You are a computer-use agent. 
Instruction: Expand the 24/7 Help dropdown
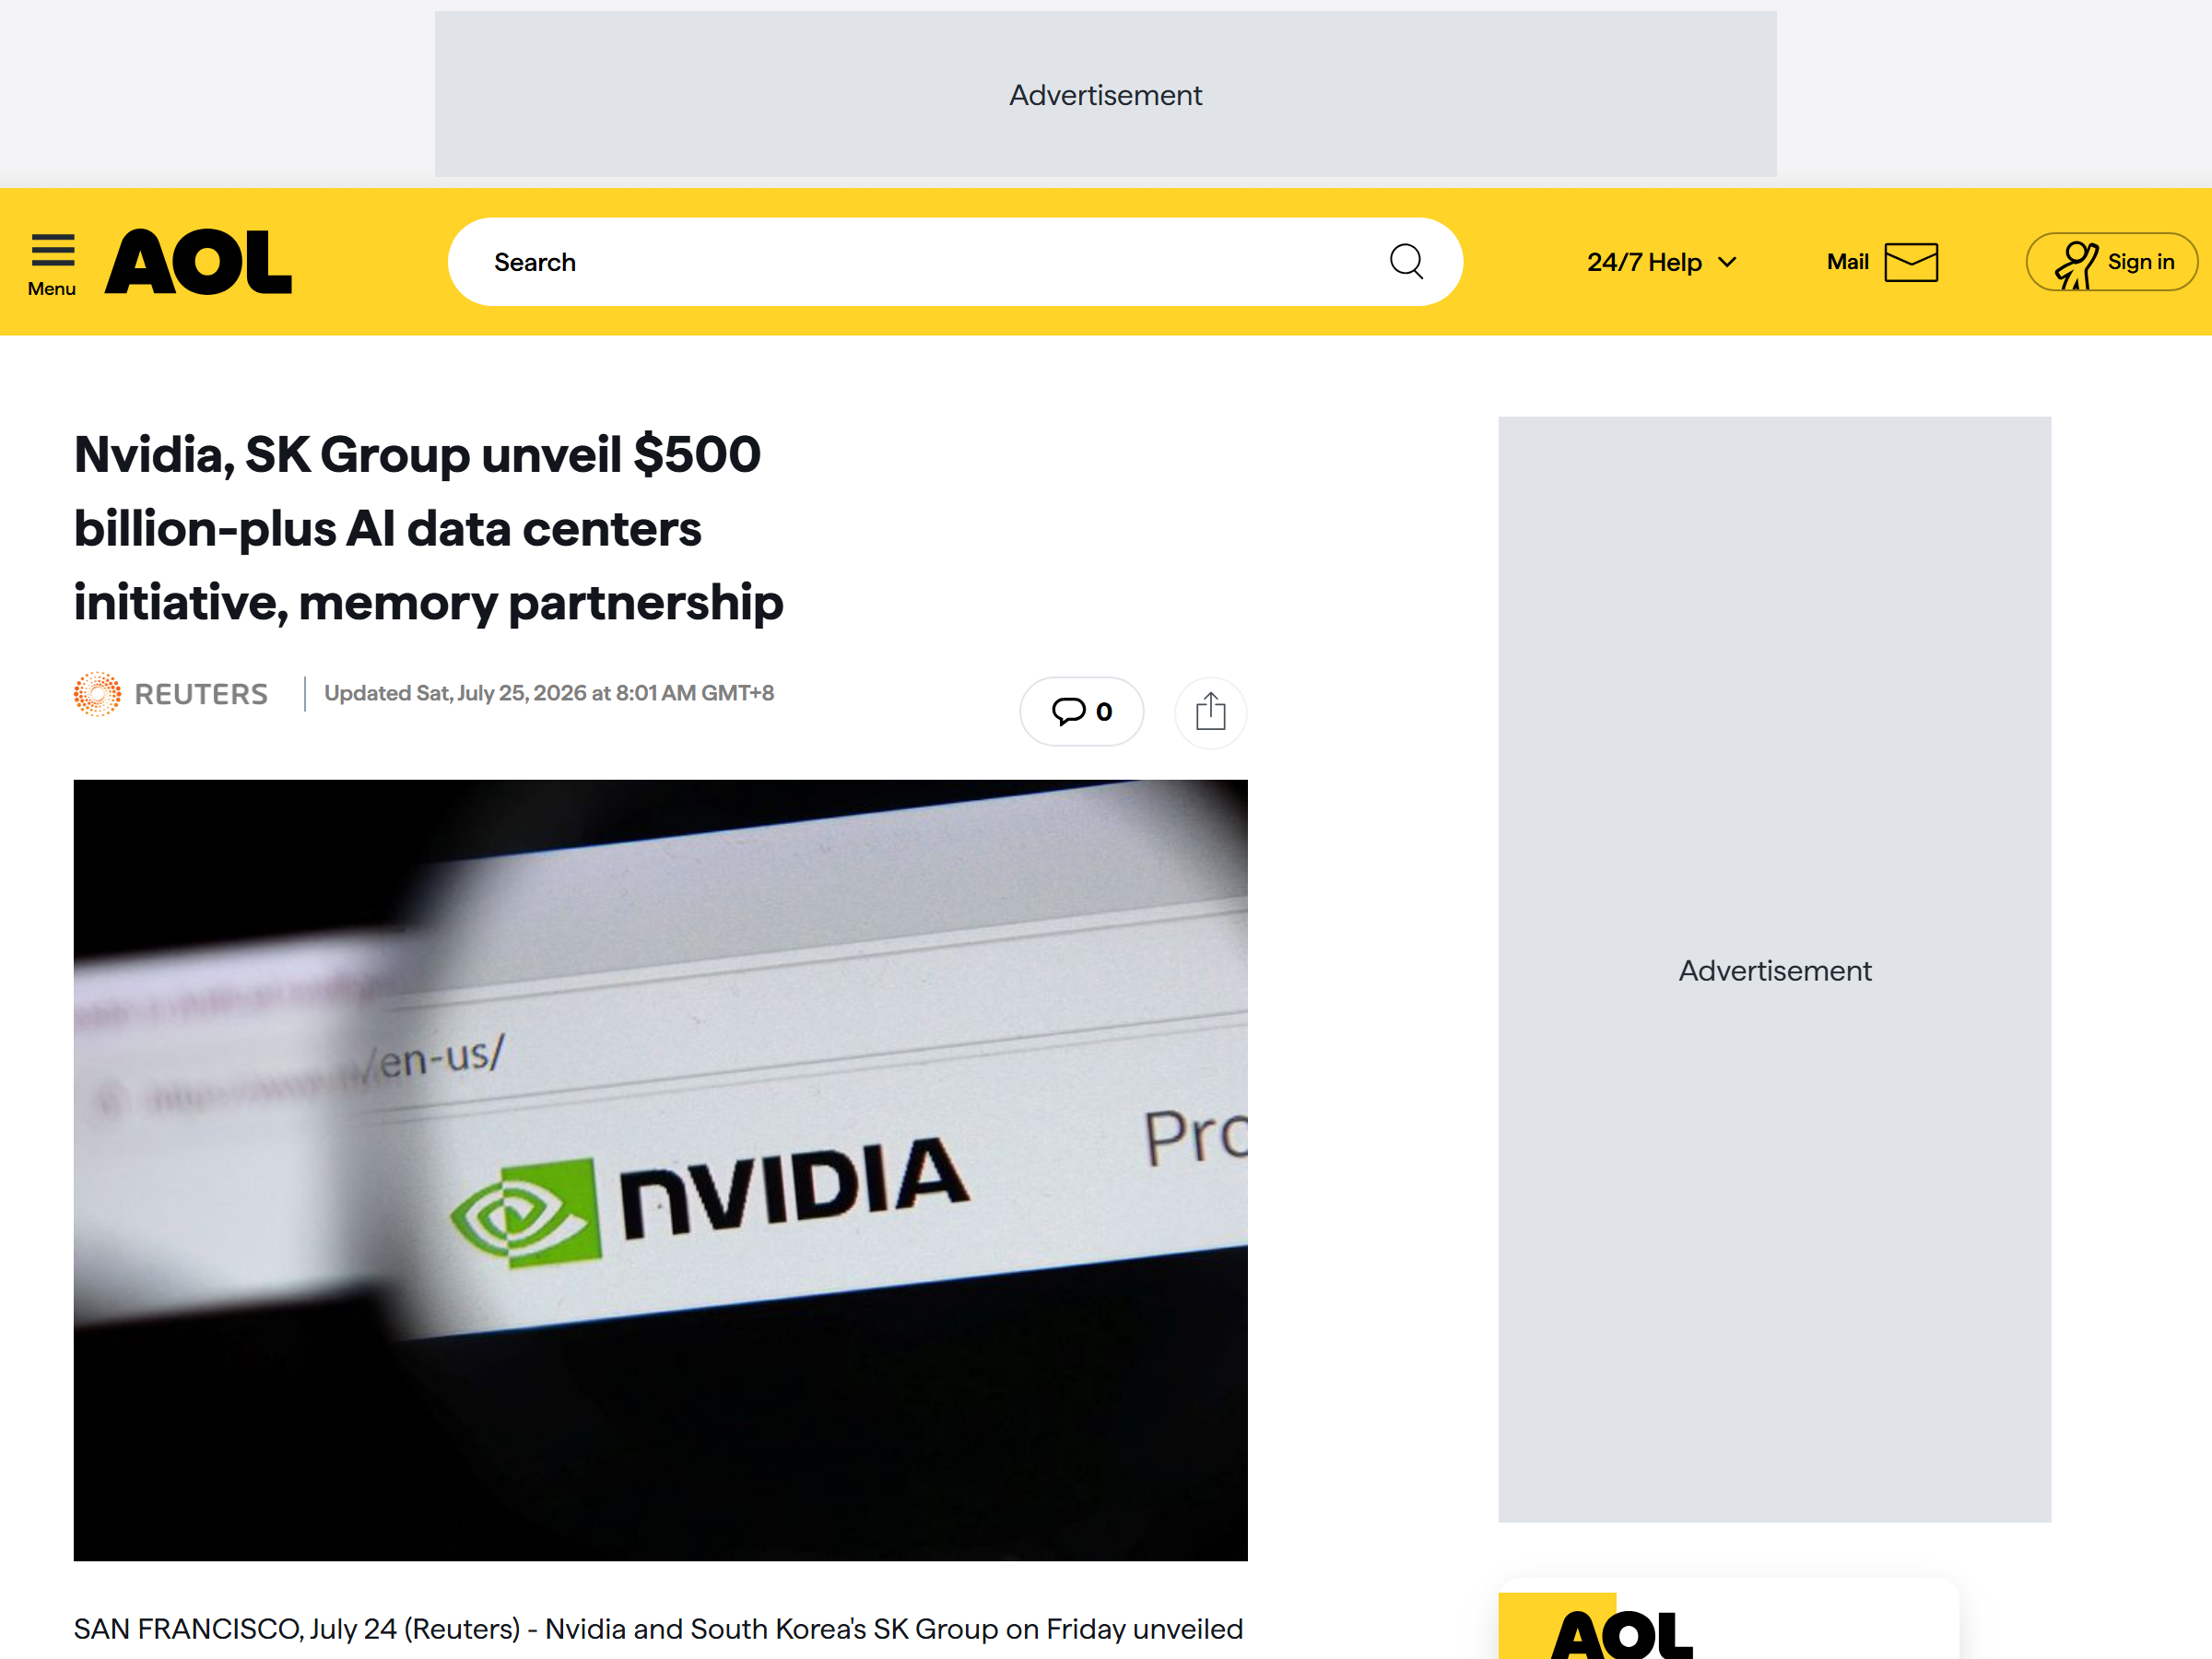click(1662, 262)
